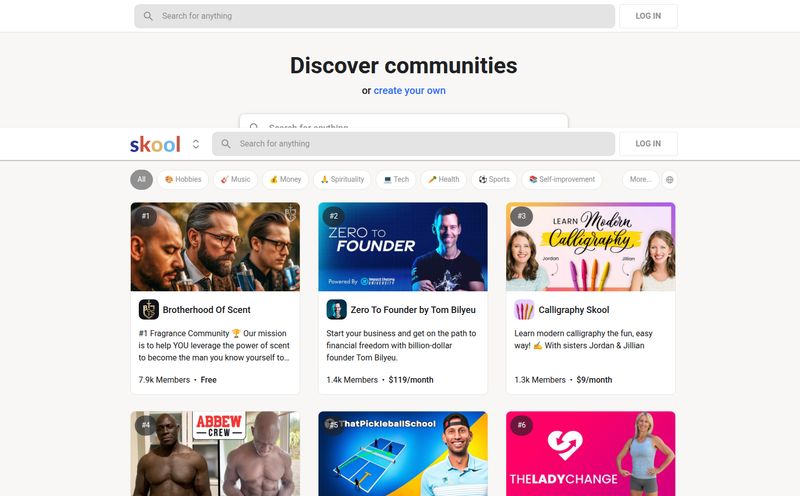The height and width of the screenshot is (496, 800).
Task: Click the #3 rank badge
Action: coord(521,216)
